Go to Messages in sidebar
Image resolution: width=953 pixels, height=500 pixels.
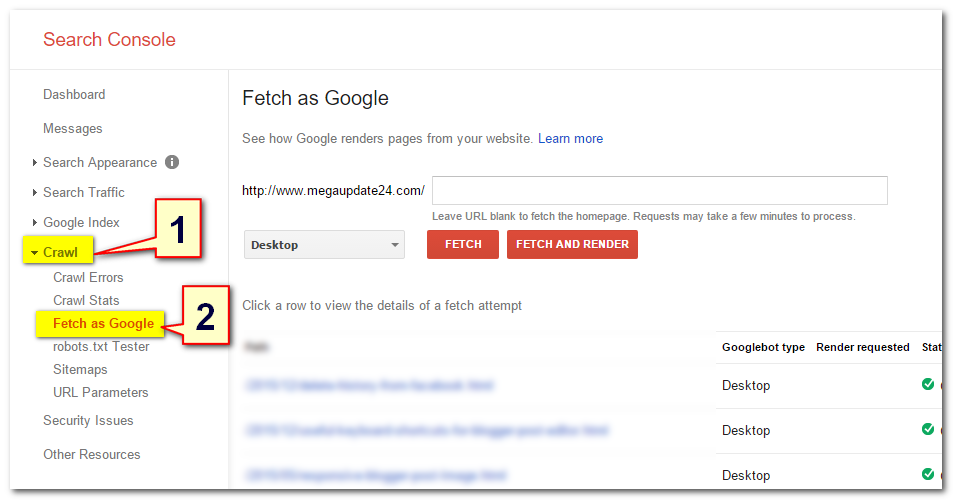(73, 129)
